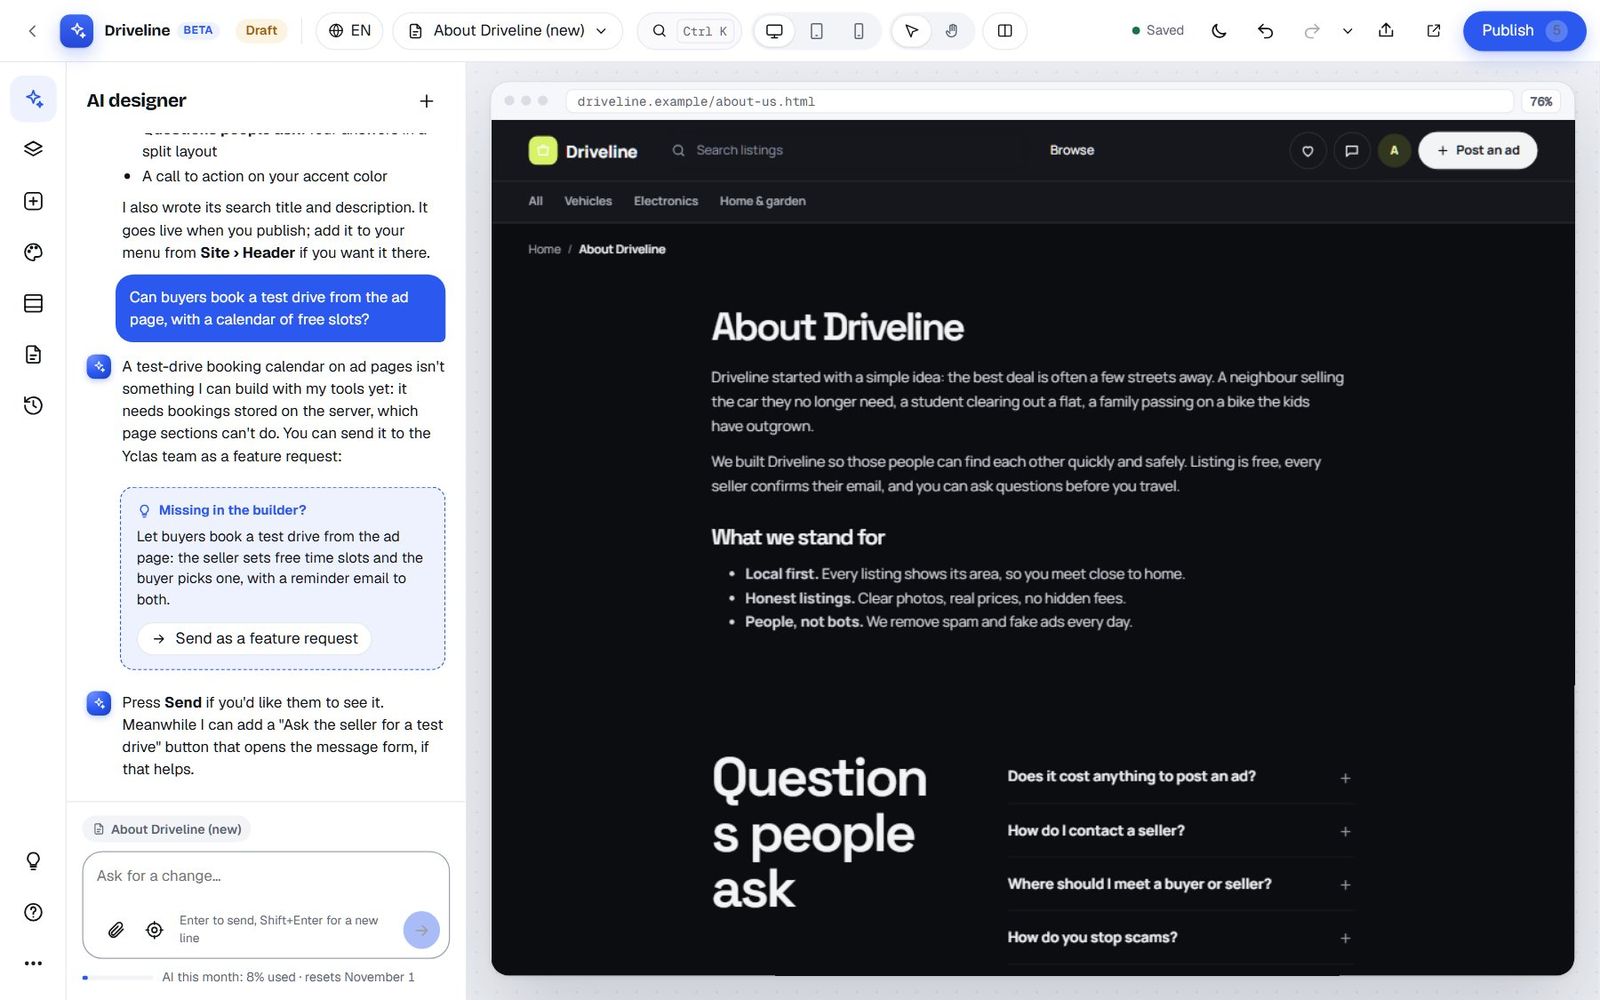Expand "How do I contact a seller?" question
Image resolution: width=1600 pixels, height=1000 pixels.
pos(1179,831)
